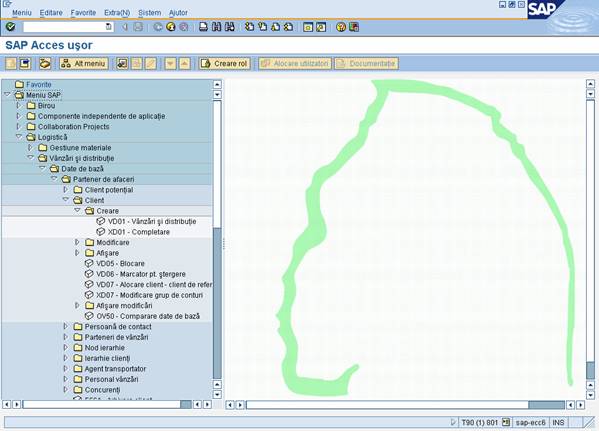Viewport: 599px width, 431px height.
Task: Open Help with yellow question mark icon
Action: (x=341, y=27)
